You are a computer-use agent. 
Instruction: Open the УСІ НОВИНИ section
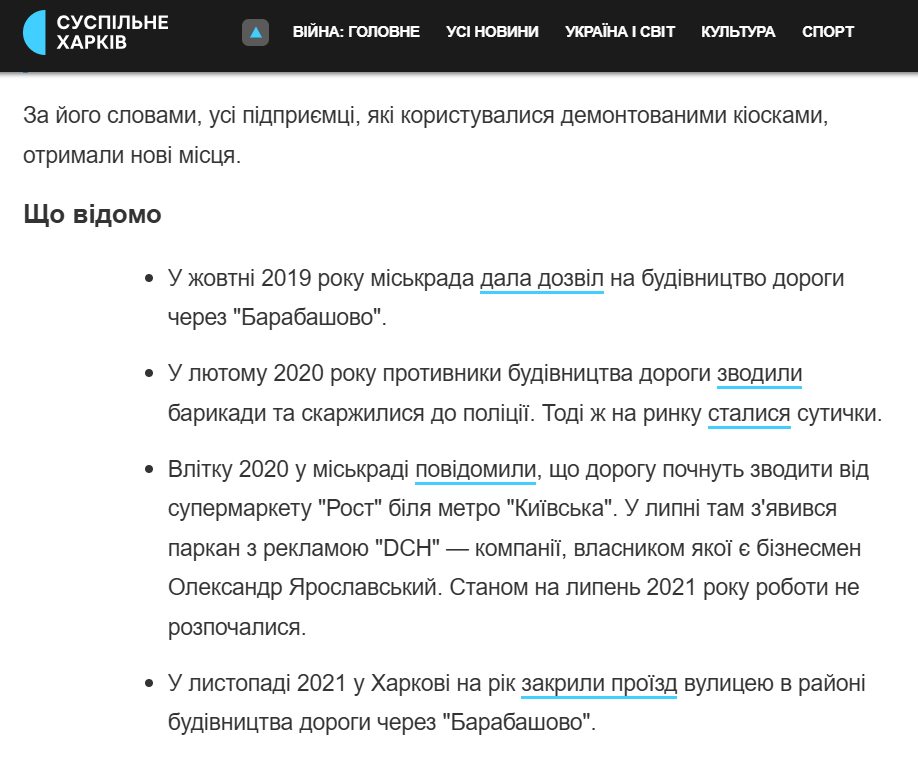click(x=492, y=32)
